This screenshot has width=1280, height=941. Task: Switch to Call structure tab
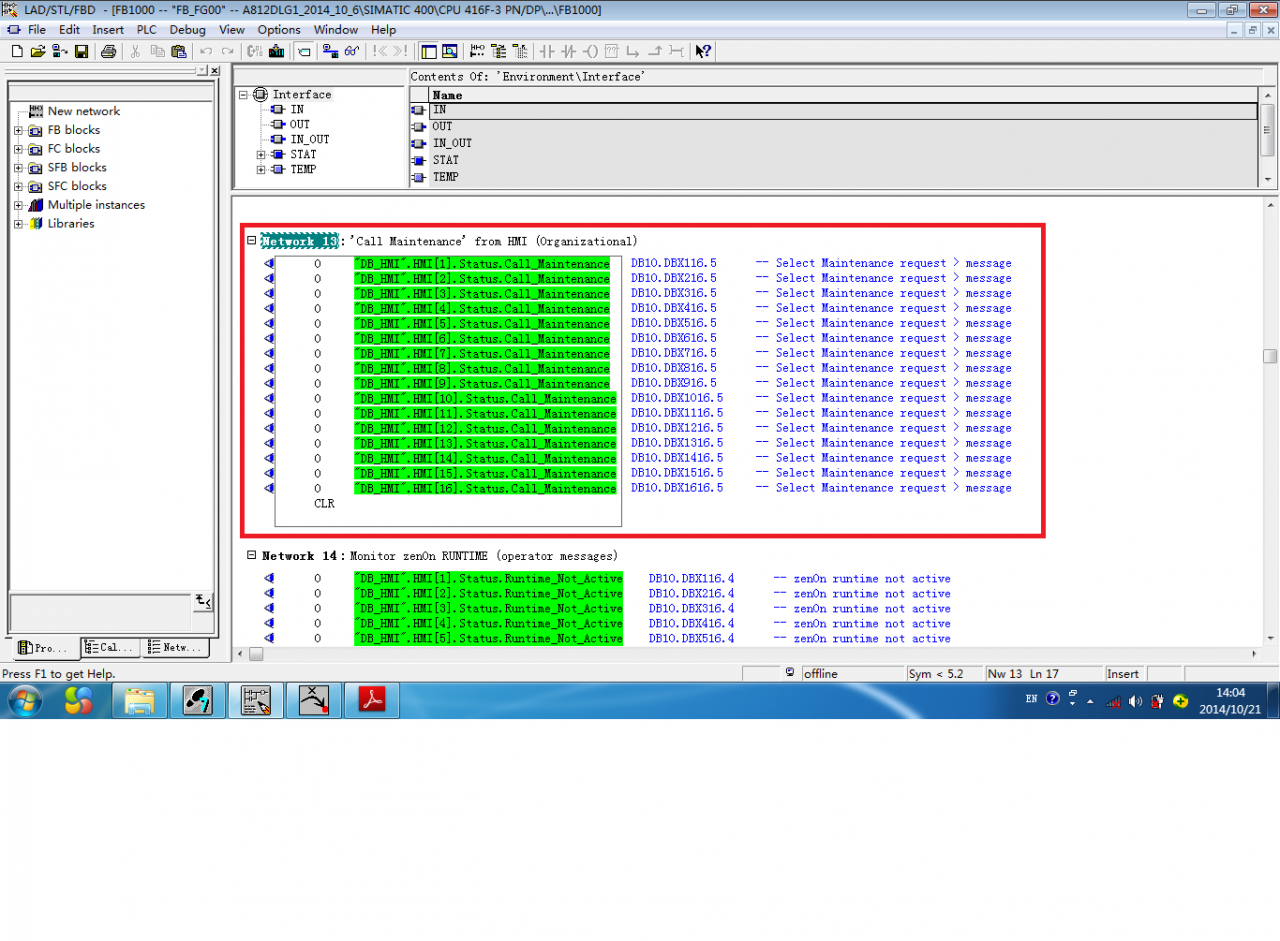pos(111,648)
